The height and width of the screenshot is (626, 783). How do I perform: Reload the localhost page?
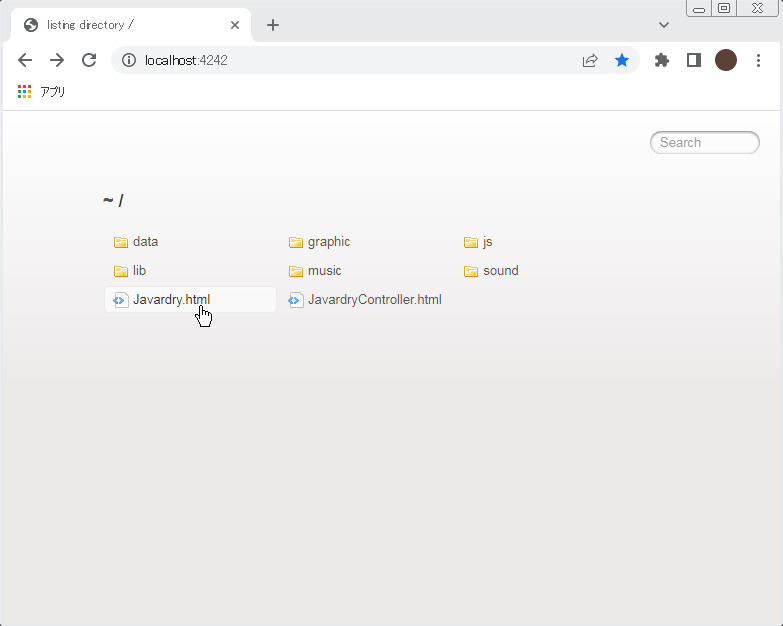[x=89, y=60]
